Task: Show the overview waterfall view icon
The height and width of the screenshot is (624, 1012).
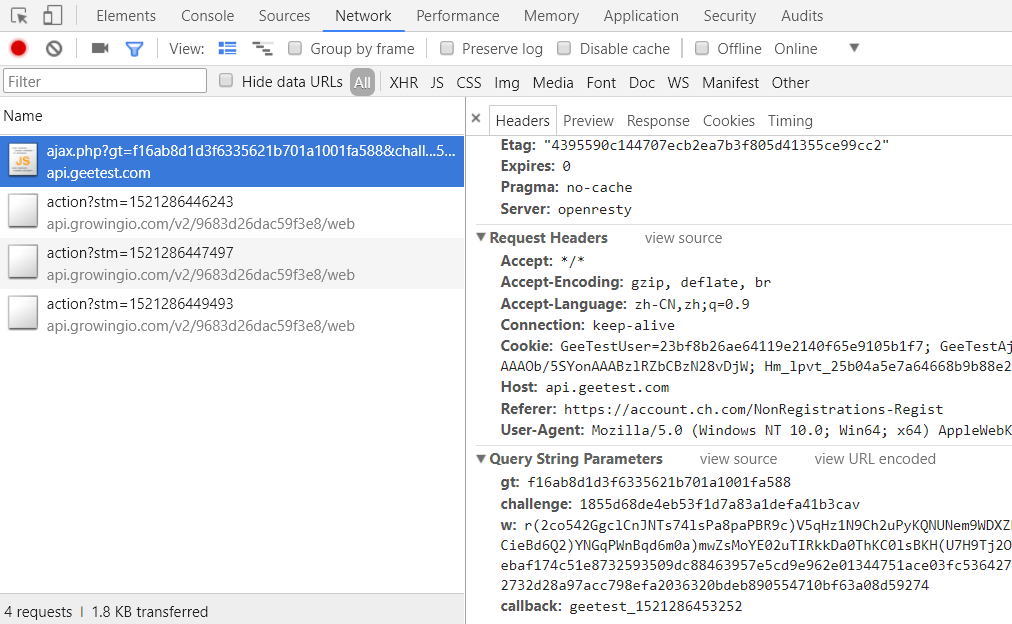Action: point(262,48)
